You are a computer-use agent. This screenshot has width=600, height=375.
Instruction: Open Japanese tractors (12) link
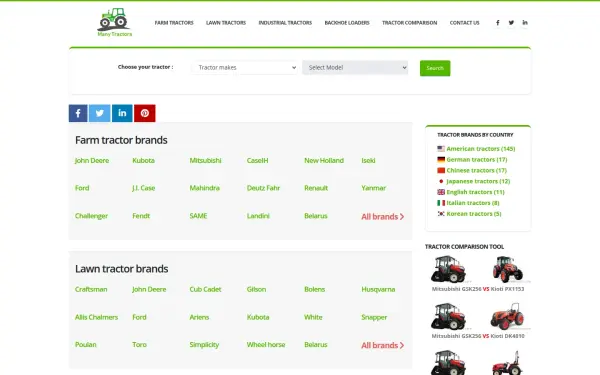coord(478,181)
